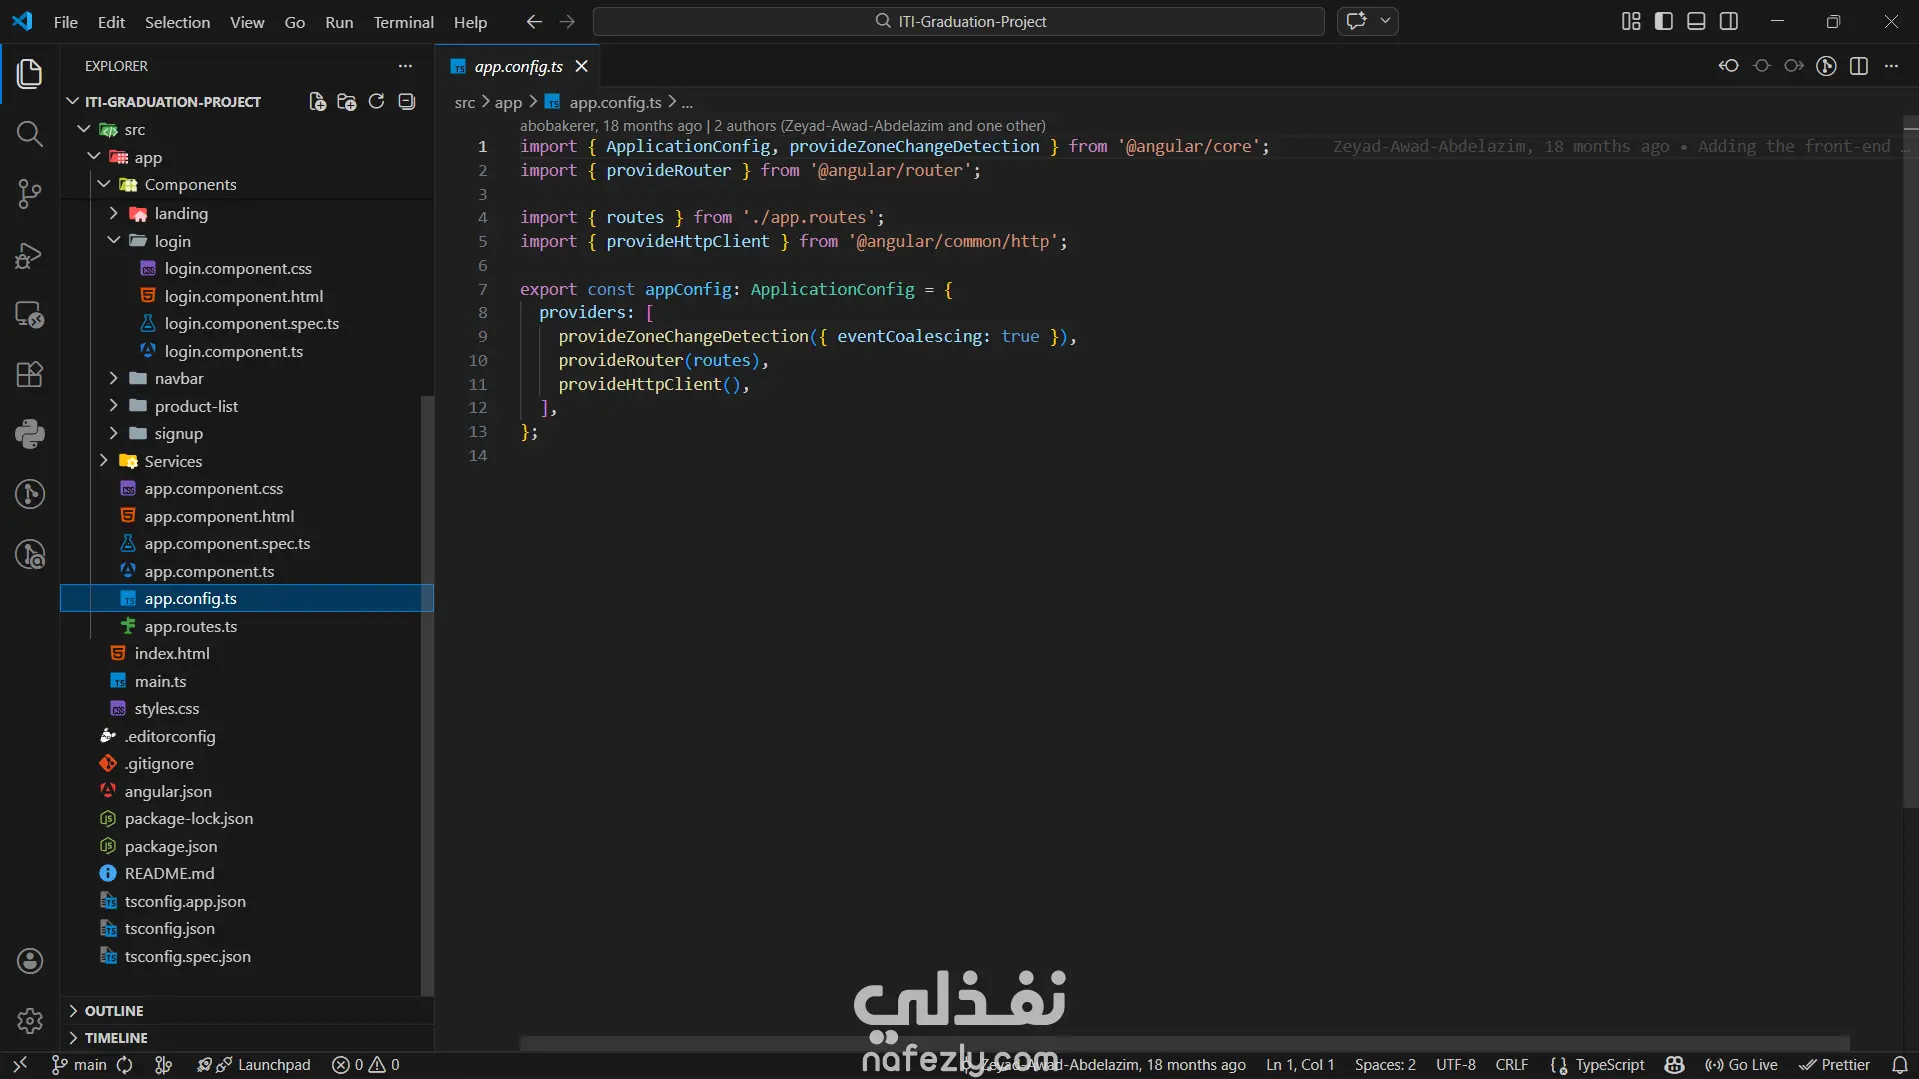Refresh the Explorer tree
1919x1079 pixels.
click(376, 101)
